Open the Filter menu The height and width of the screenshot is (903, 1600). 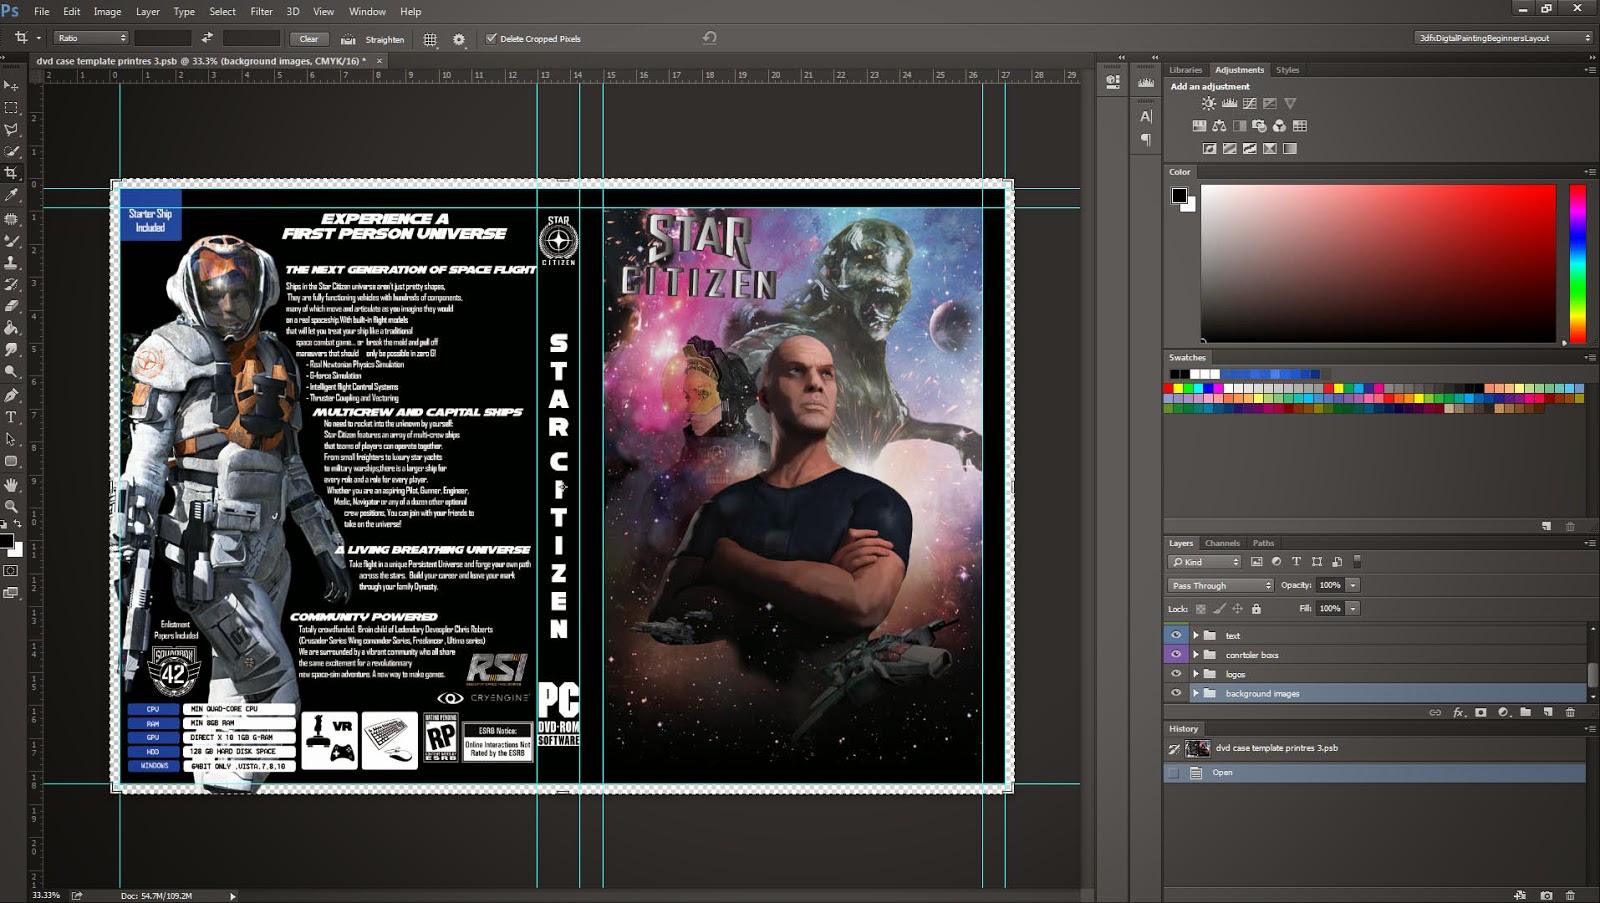[261, 12]
